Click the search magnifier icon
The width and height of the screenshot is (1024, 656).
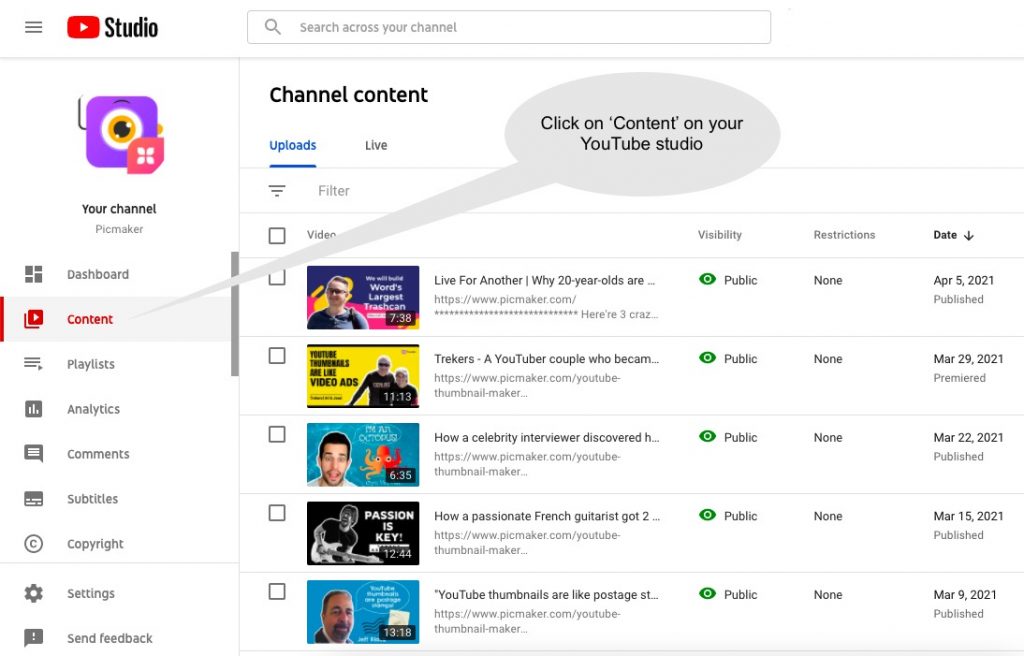click(272, 27)
